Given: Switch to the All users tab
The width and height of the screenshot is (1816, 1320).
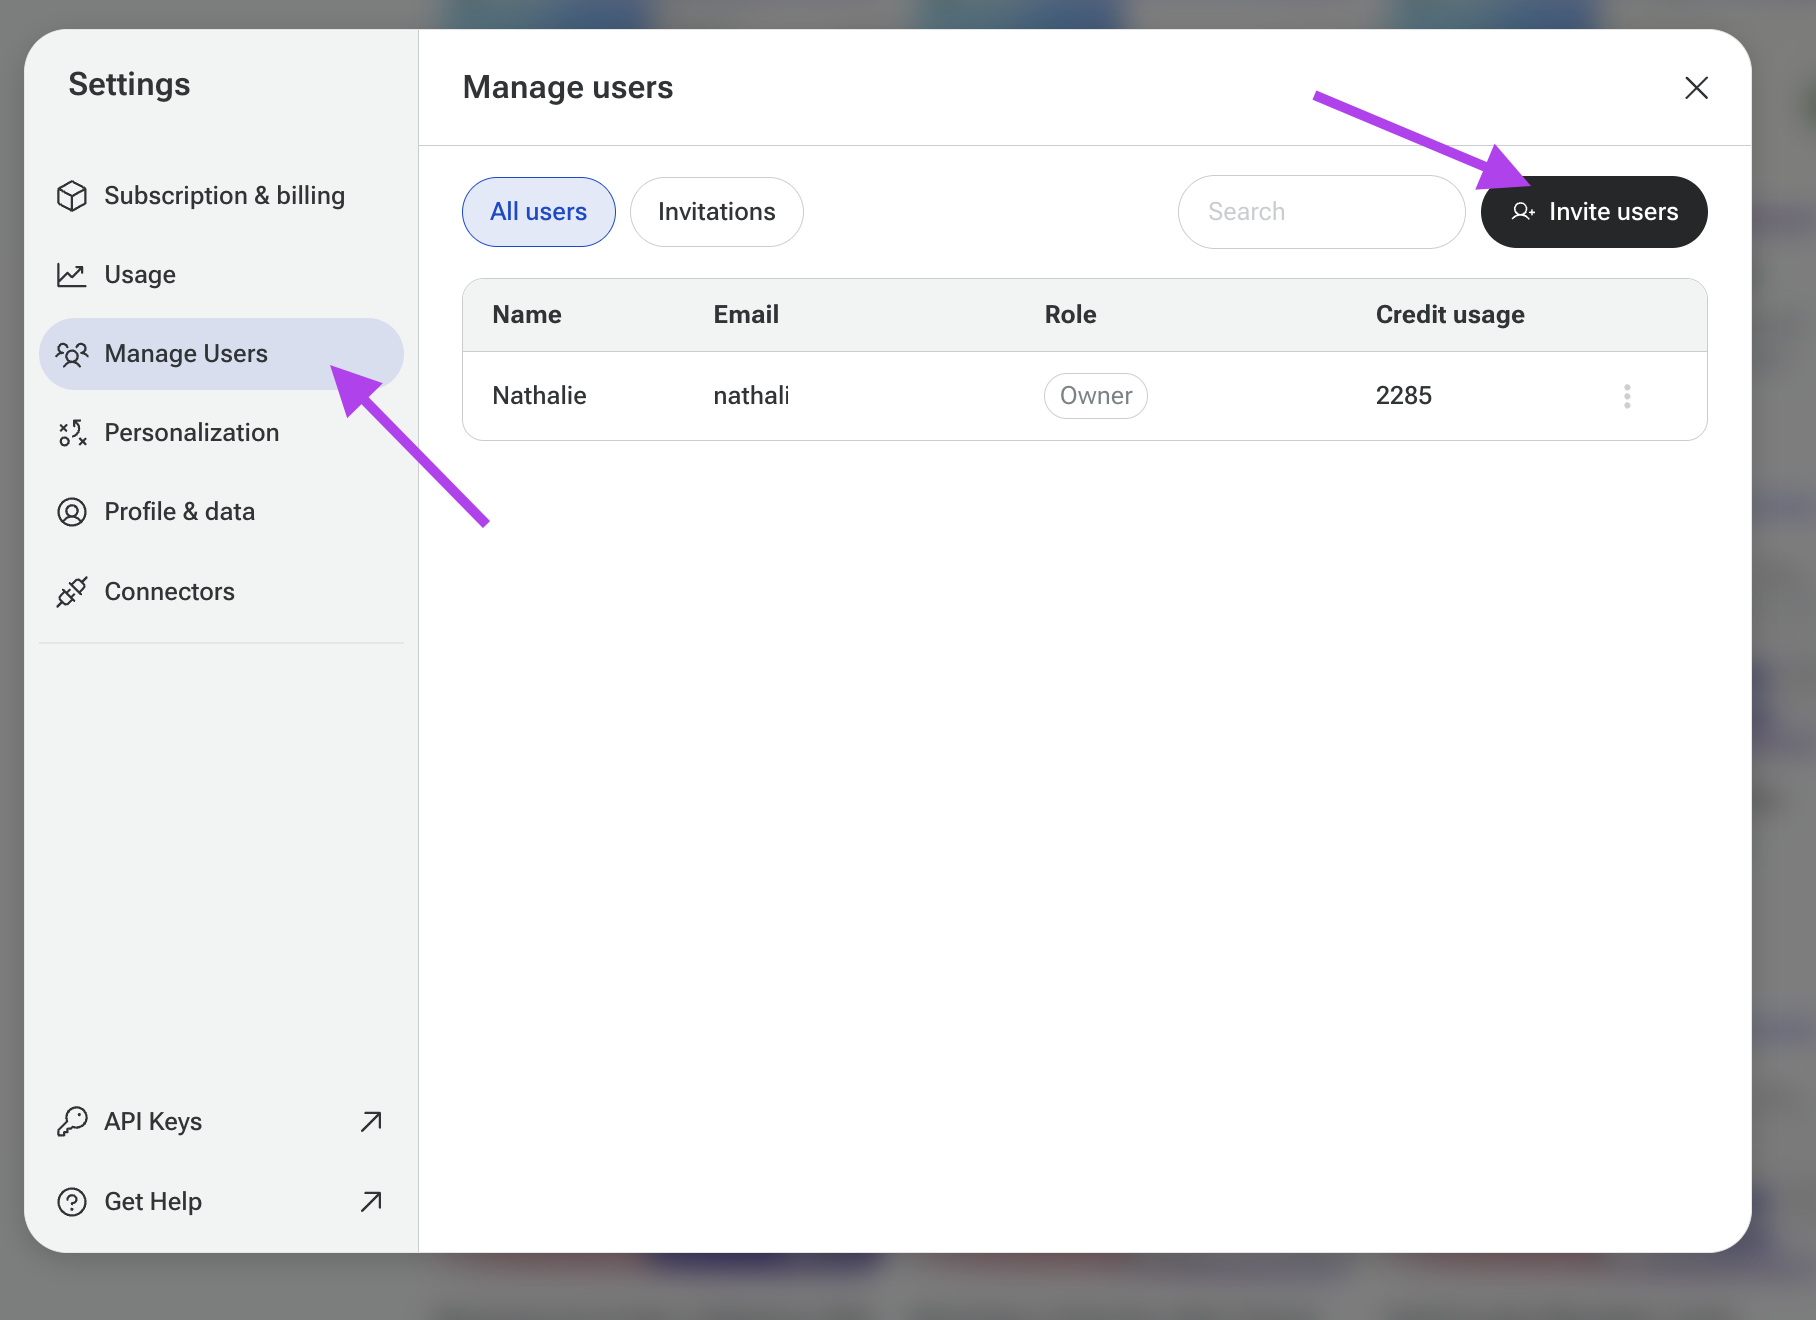Looking at the screenshot, I should 539,212.
